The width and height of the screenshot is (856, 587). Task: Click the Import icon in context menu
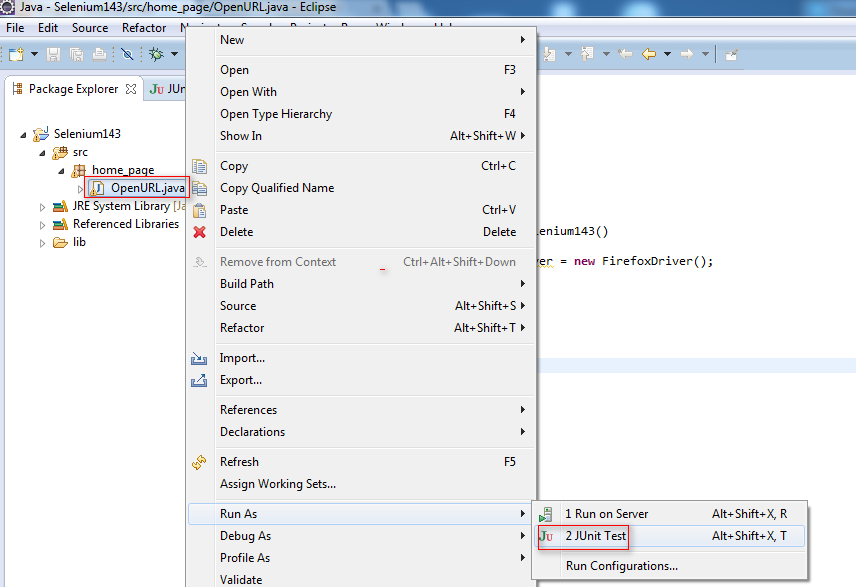(199, 358)
